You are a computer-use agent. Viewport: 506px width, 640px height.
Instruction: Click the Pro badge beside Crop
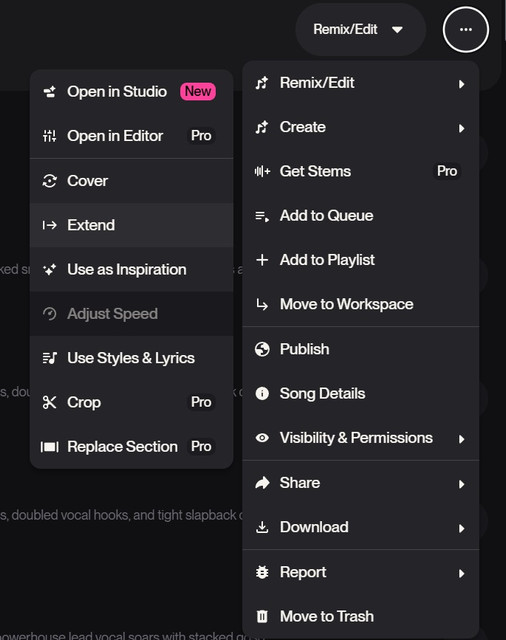pos(201,402)
